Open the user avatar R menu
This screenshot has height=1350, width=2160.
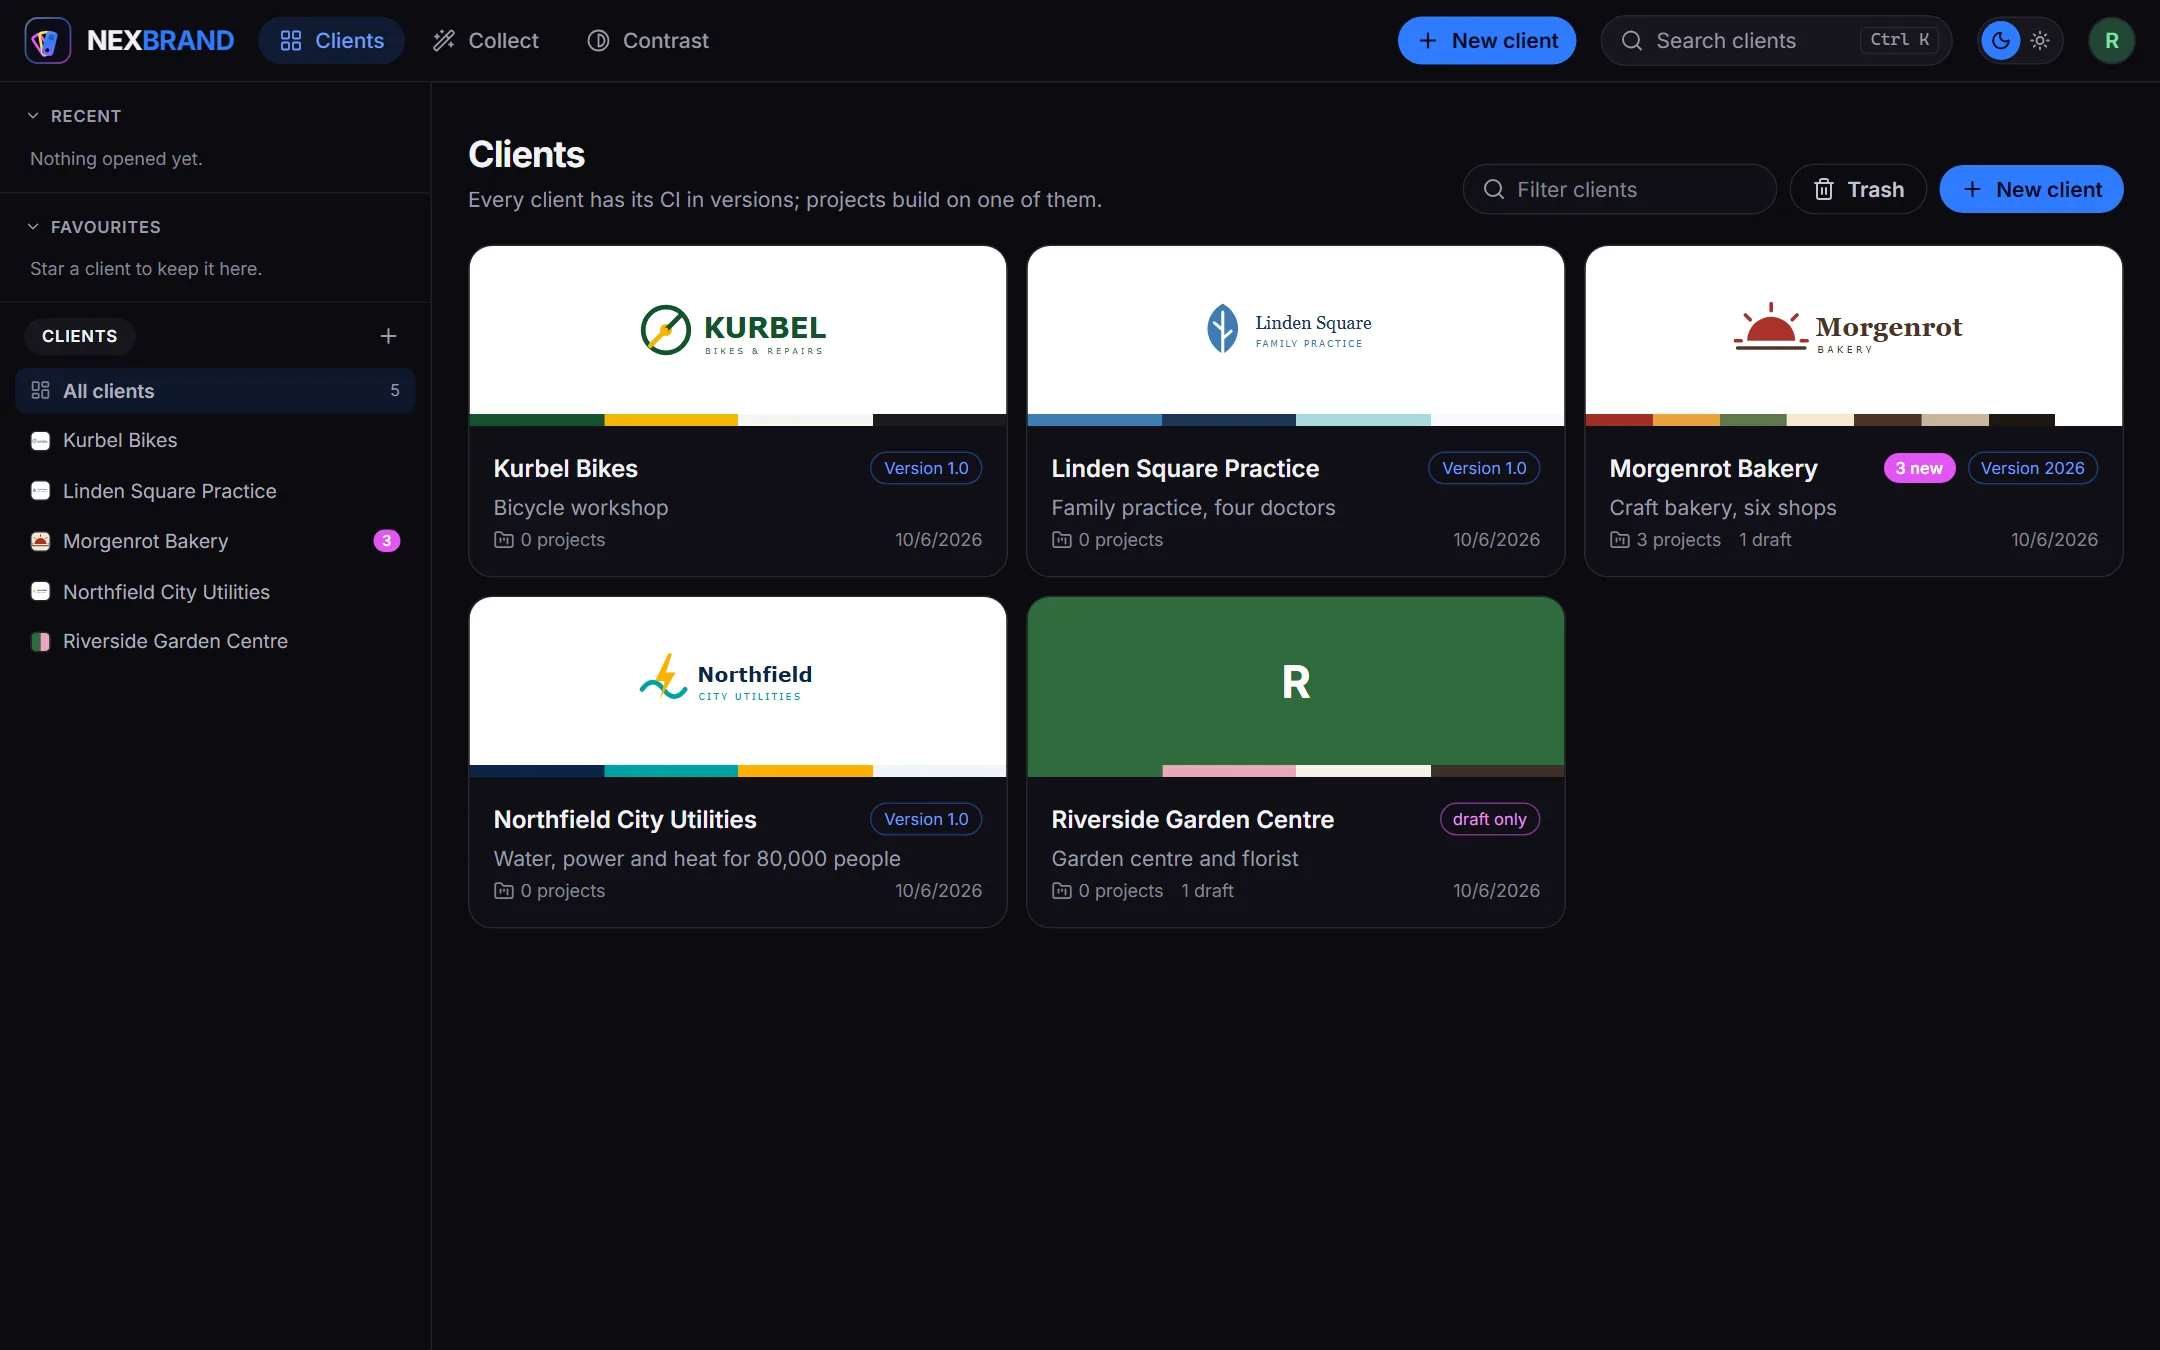coord(2111,40)
